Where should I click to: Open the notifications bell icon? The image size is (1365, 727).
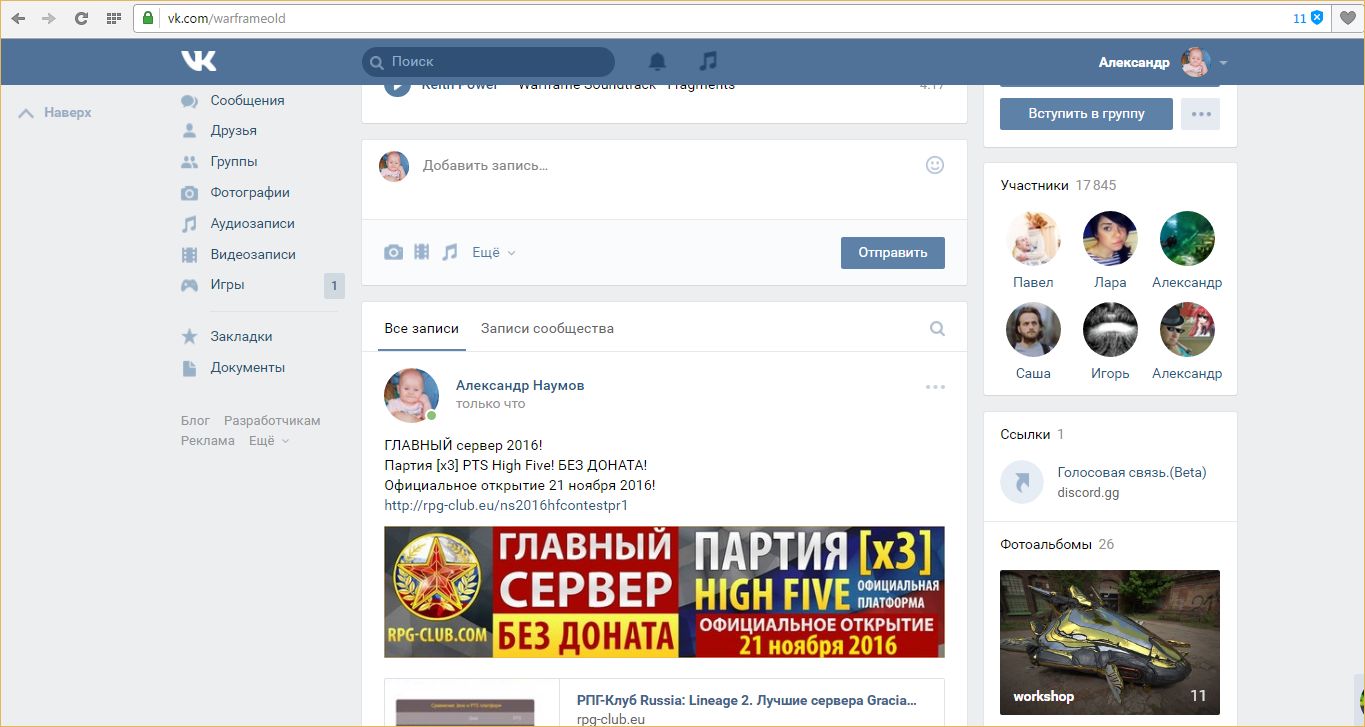[657, 62]
